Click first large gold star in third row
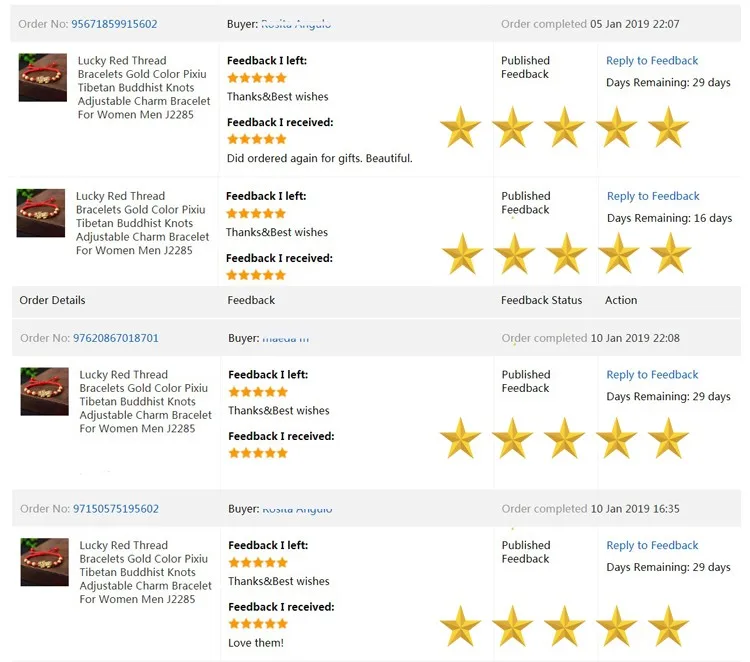Image resolution: width=750 pixels, height=662 pixels. 461,439
